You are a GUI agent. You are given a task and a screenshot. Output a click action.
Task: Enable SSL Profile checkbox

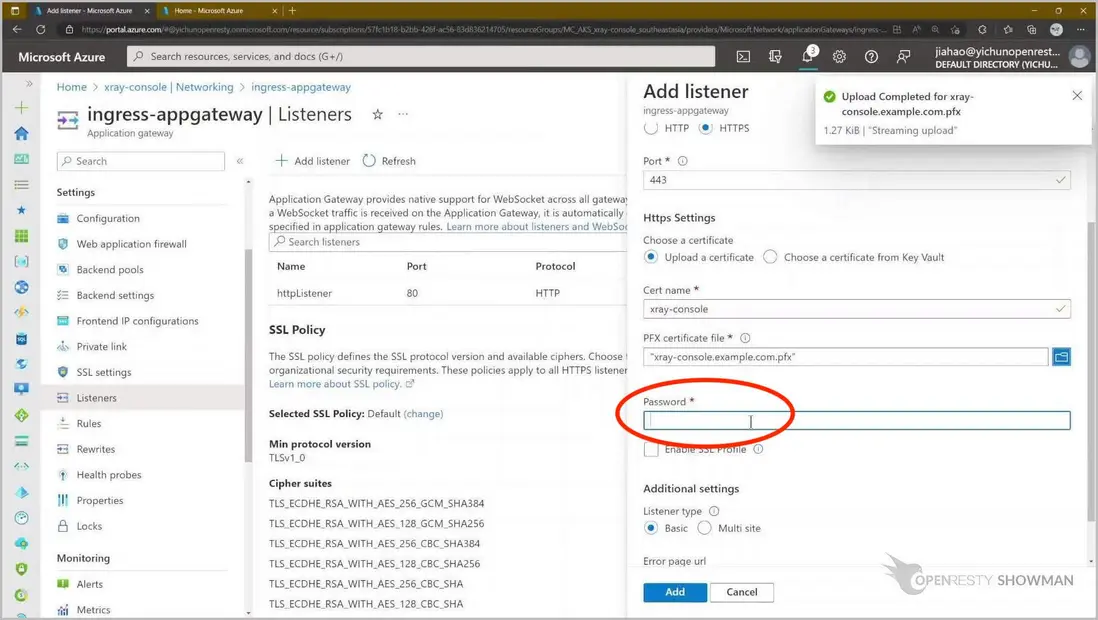point(651,450)
